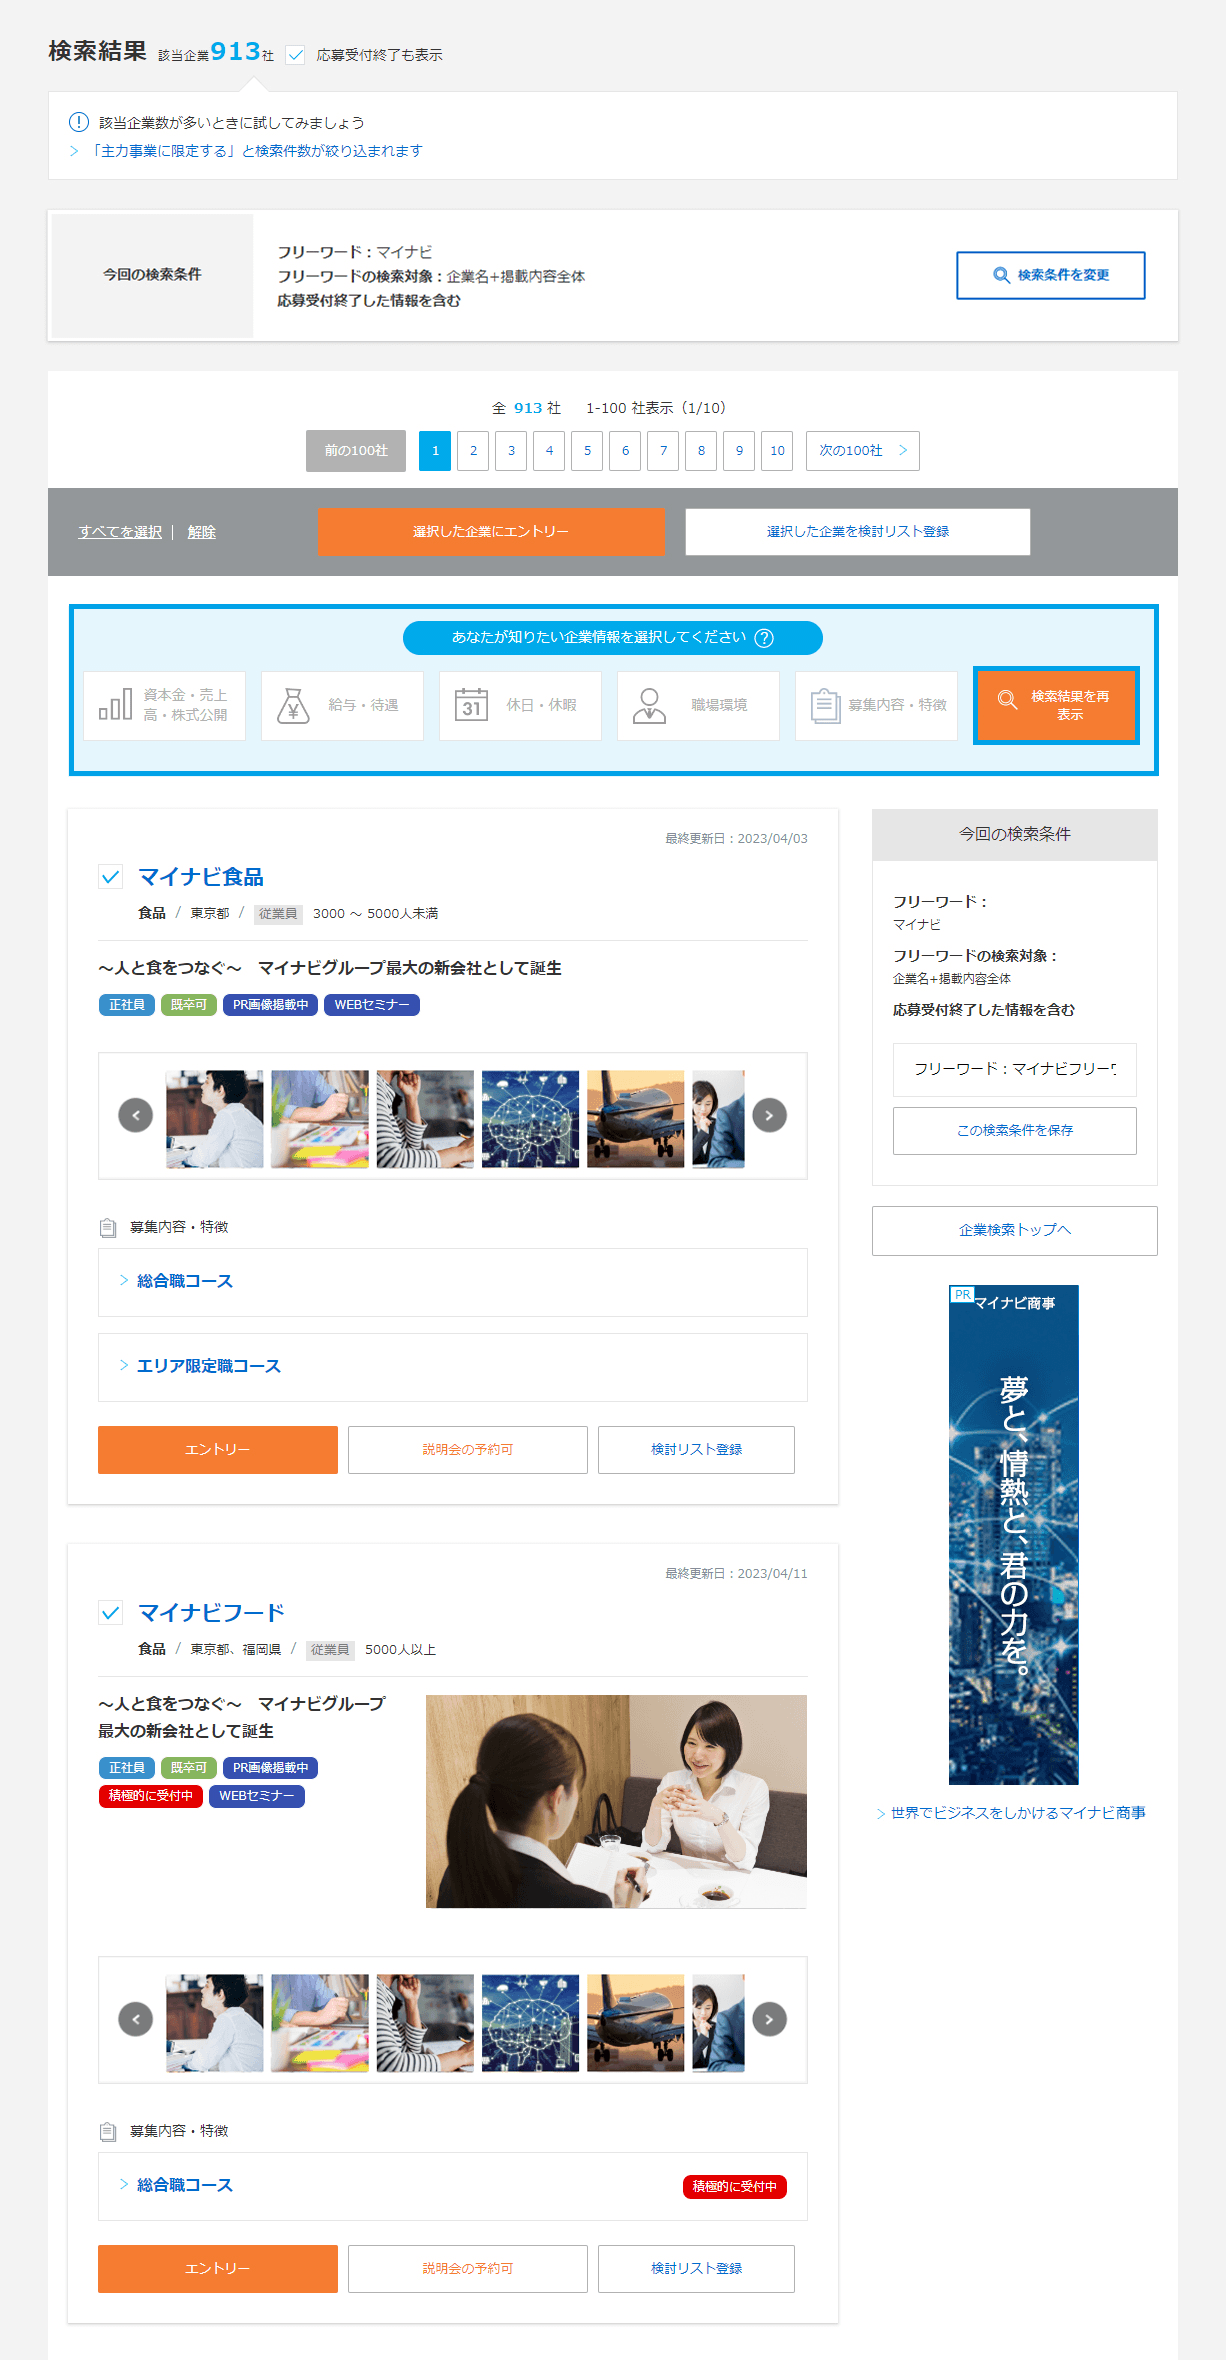Select the 資本金・売上高・株式公開 info option
The height and width of the screenshot is (2360, 1226).
[164, 706]
